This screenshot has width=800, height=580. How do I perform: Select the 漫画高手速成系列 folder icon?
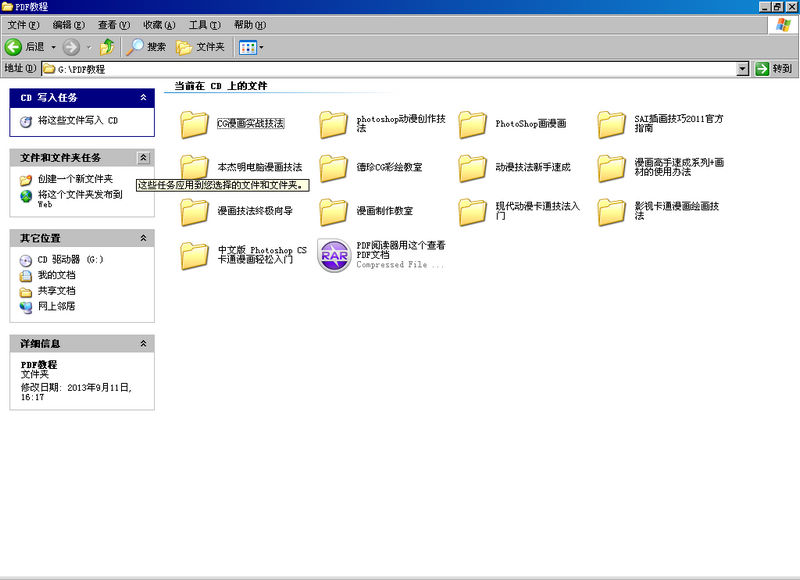click(612, 168)
